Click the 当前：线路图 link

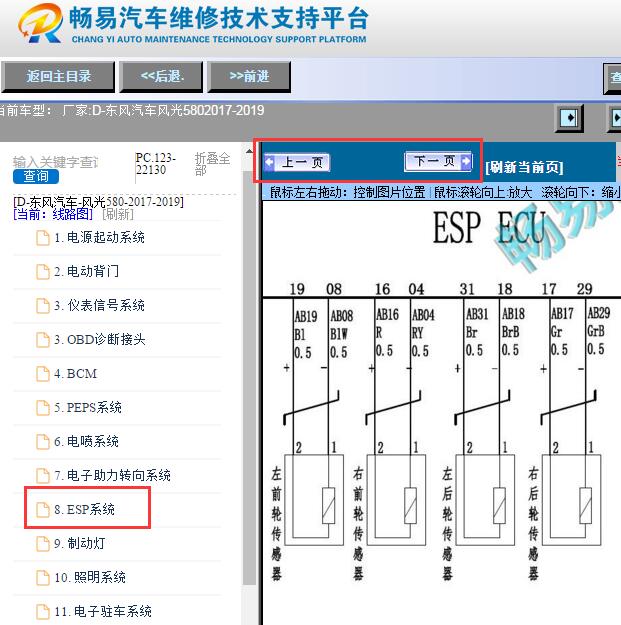pyautogui.click(x=53, y=214)
